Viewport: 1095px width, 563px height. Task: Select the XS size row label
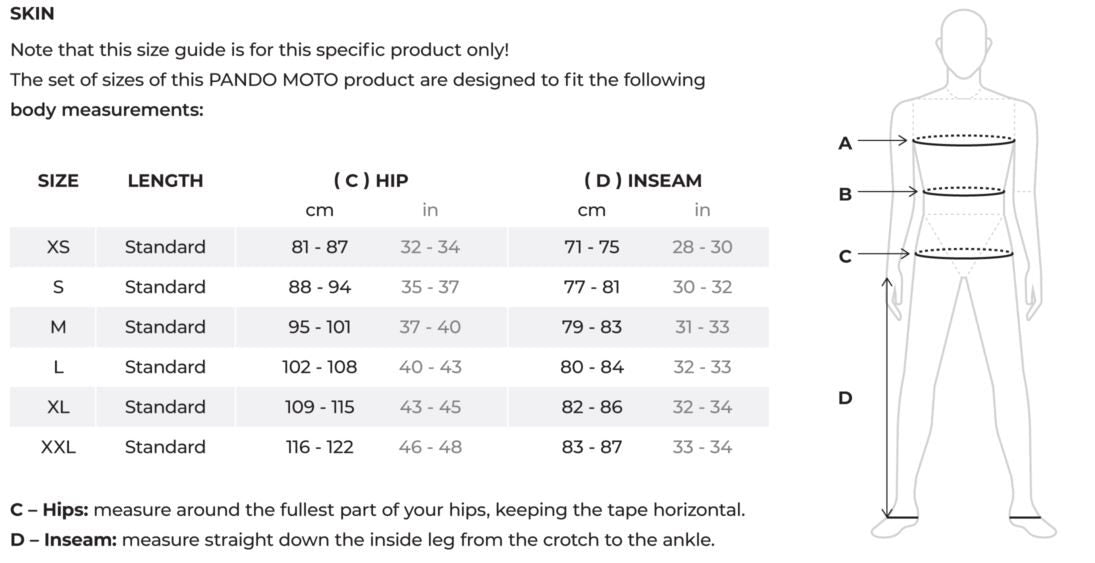pyautogui.click(x=58, y=247)
